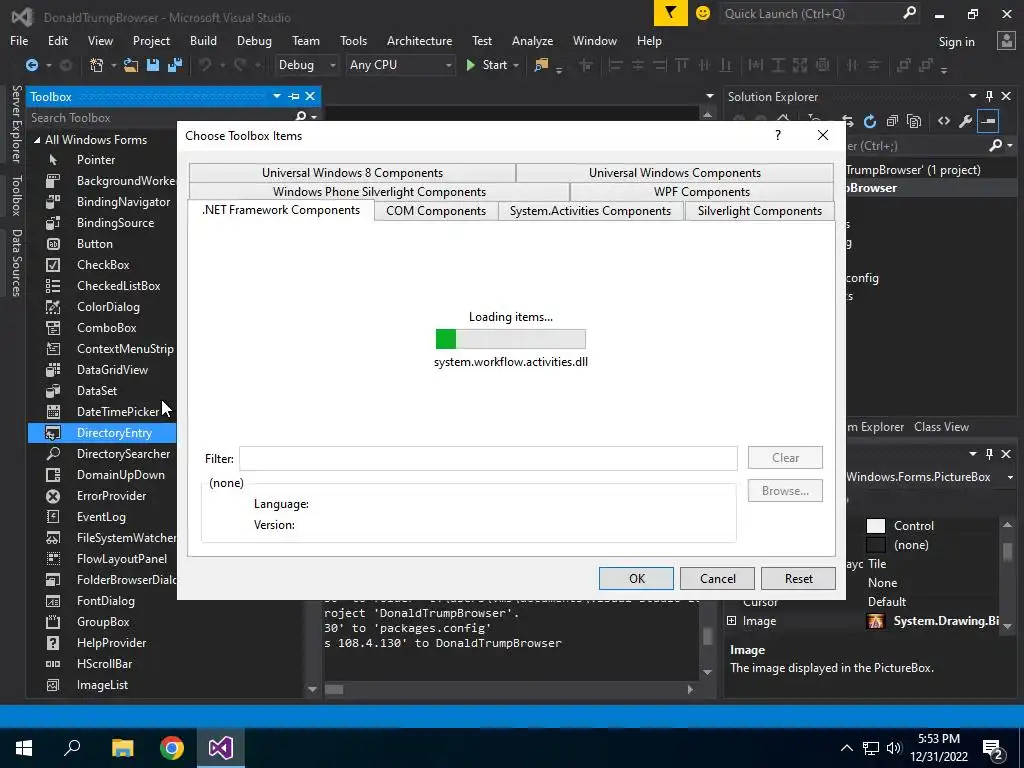Click the Solution Explorer Preview Selected Items icon
The width and height of the screenshot is (1024, 768).
tap(988, 121)
